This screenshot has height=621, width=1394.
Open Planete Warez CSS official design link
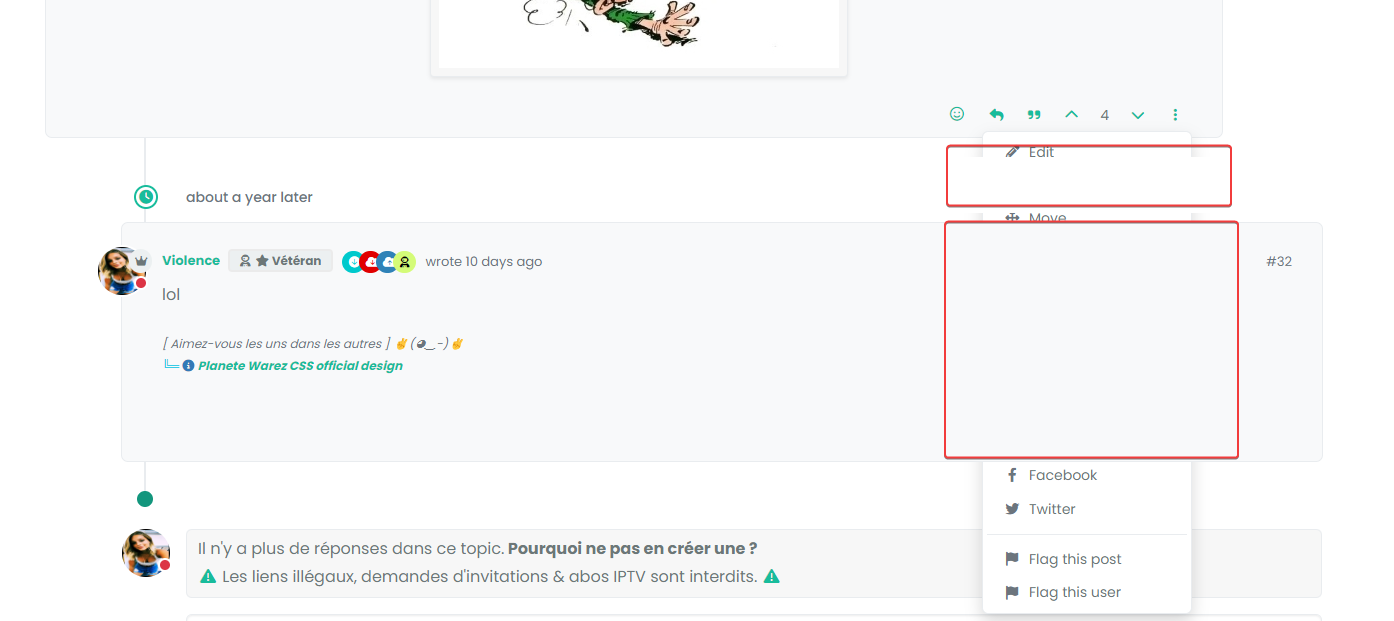pyautogui.click(x=300, y=366)
